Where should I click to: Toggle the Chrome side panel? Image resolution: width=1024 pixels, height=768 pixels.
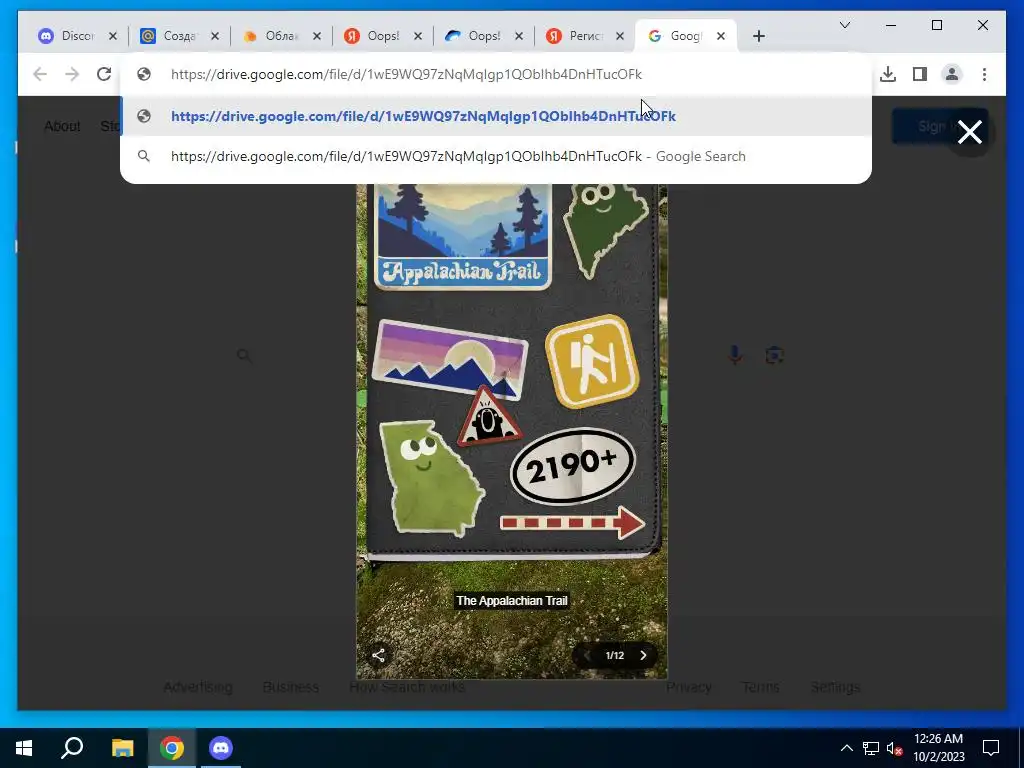click(x=920, y=74)
